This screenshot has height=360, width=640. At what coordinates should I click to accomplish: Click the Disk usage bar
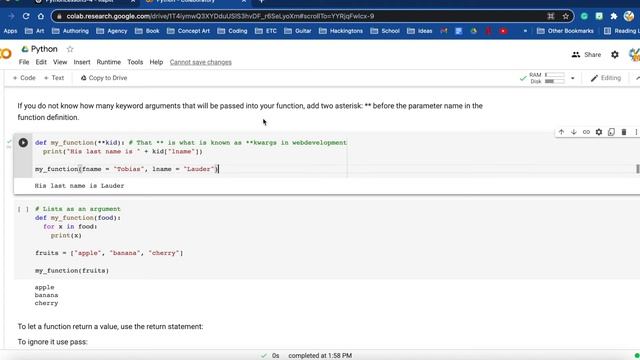click(x=555, y=81)
